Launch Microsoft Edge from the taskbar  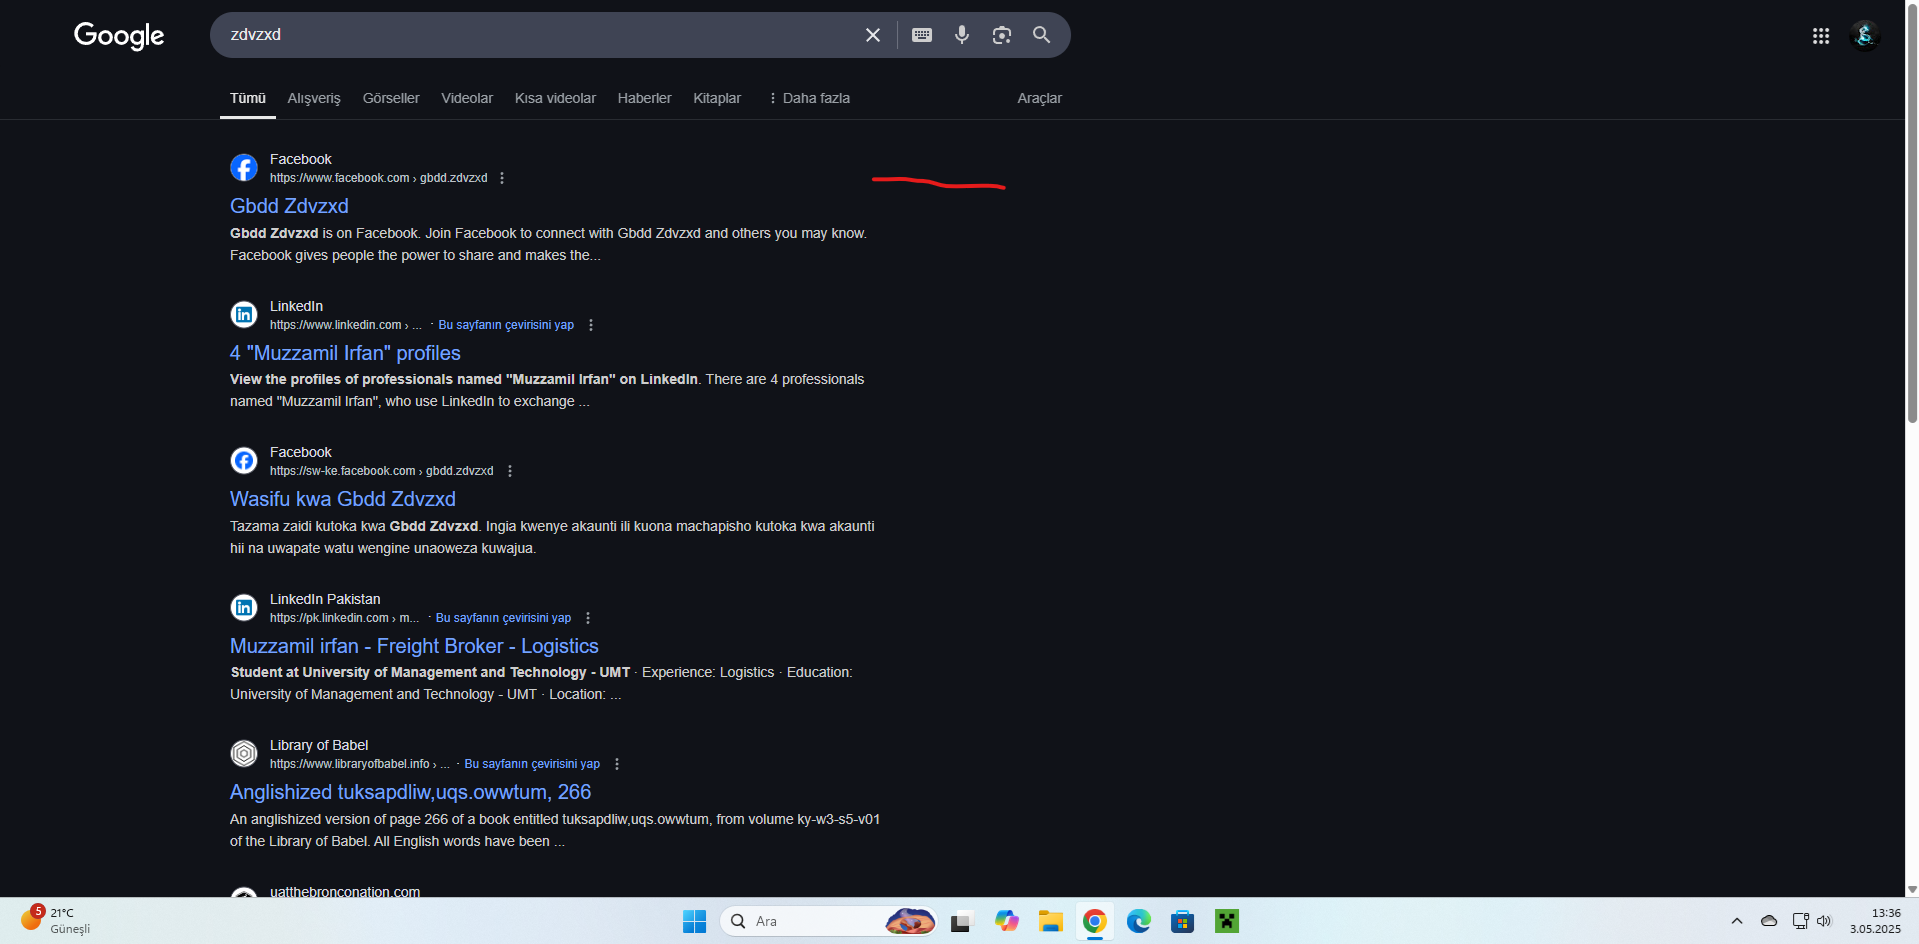click(x=1139, y=921)
